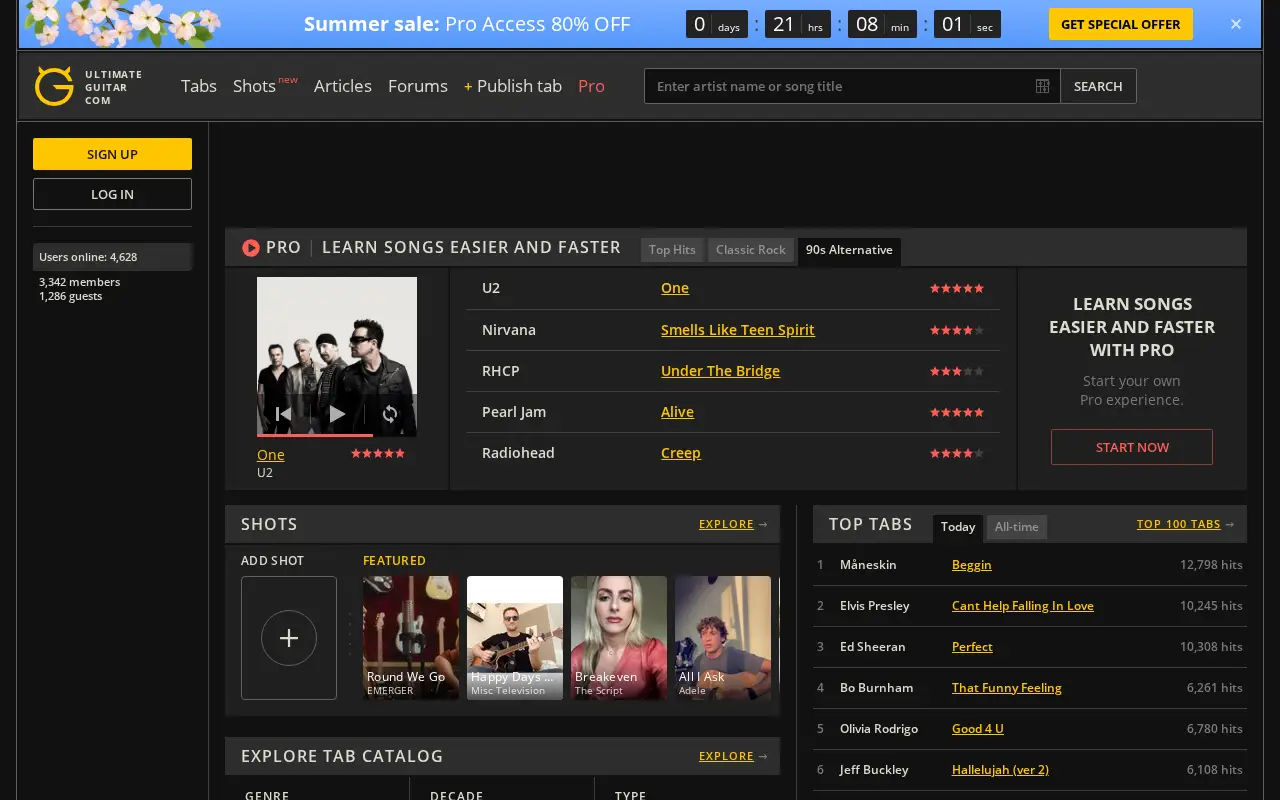Screen dimensions: 1280x800
Task: Open the Round We Go shot
Action: coord(411,638)
